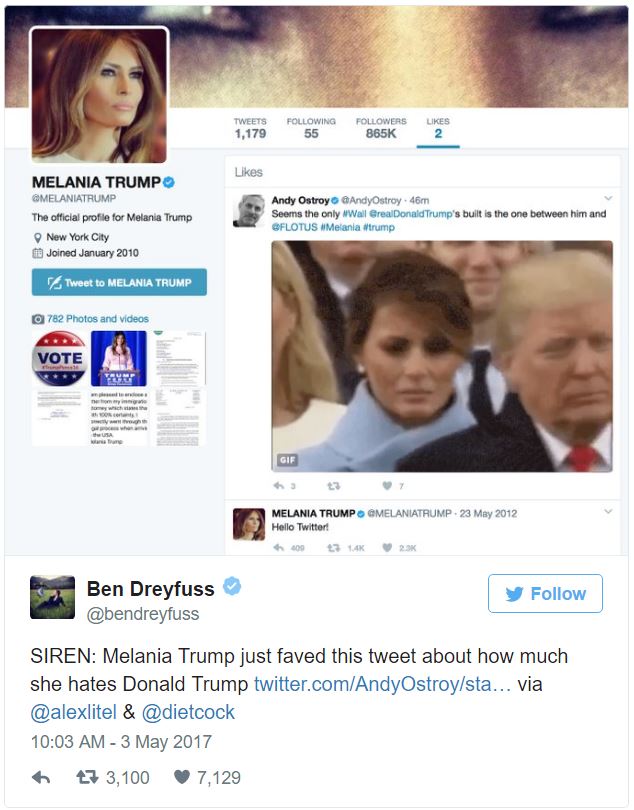Click retweet icon on Hello Twitter tweet
The image size is (634, 810).
(334, 548)
